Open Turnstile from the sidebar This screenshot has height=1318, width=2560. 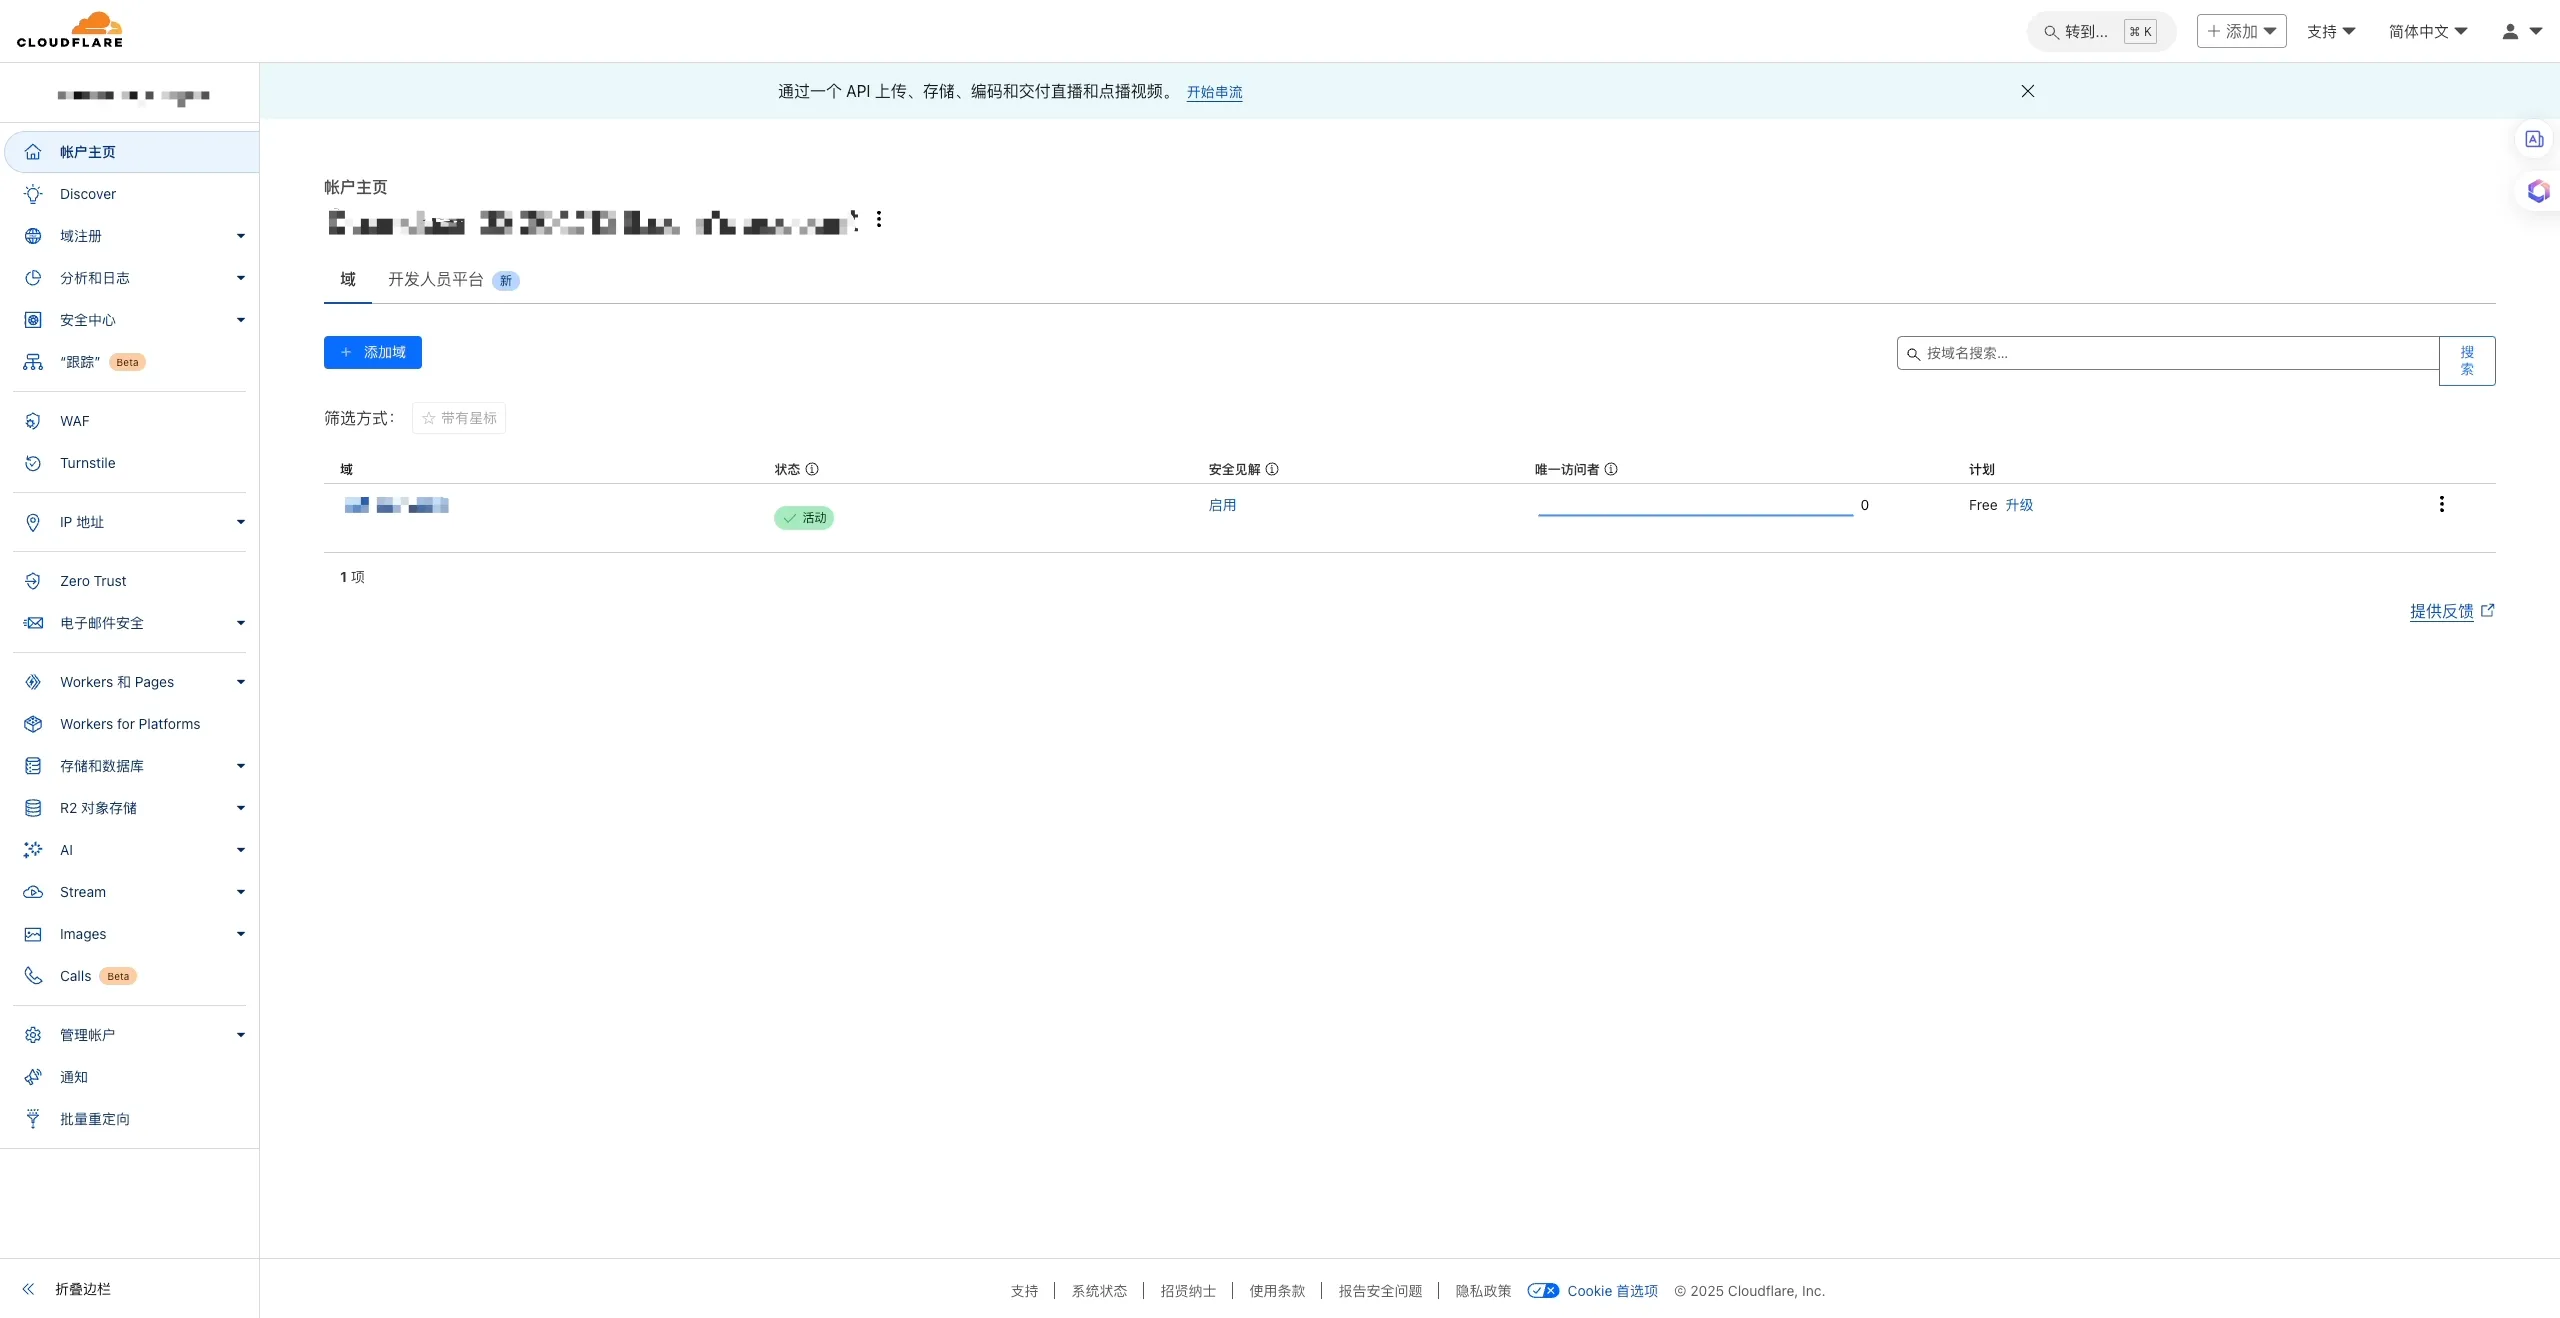[87, 463]
